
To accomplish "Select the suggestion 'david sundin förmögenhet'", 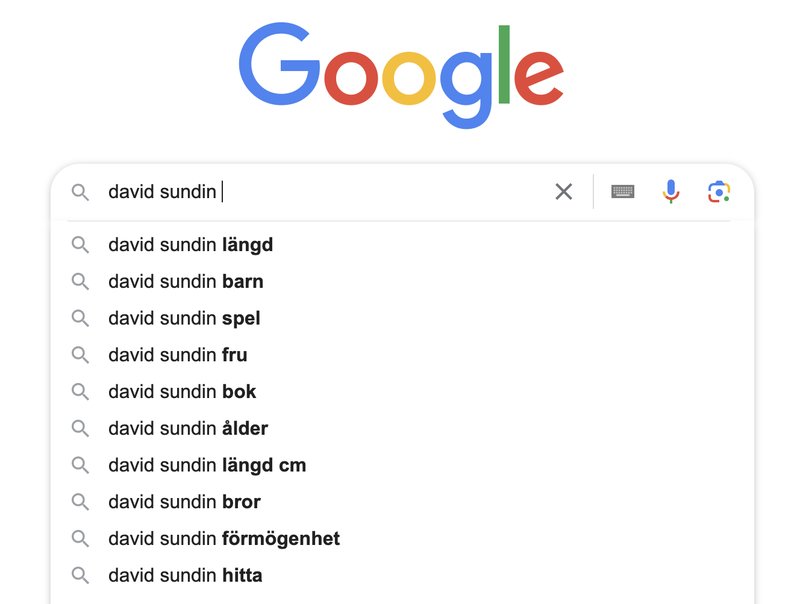I will pos(402,539).
